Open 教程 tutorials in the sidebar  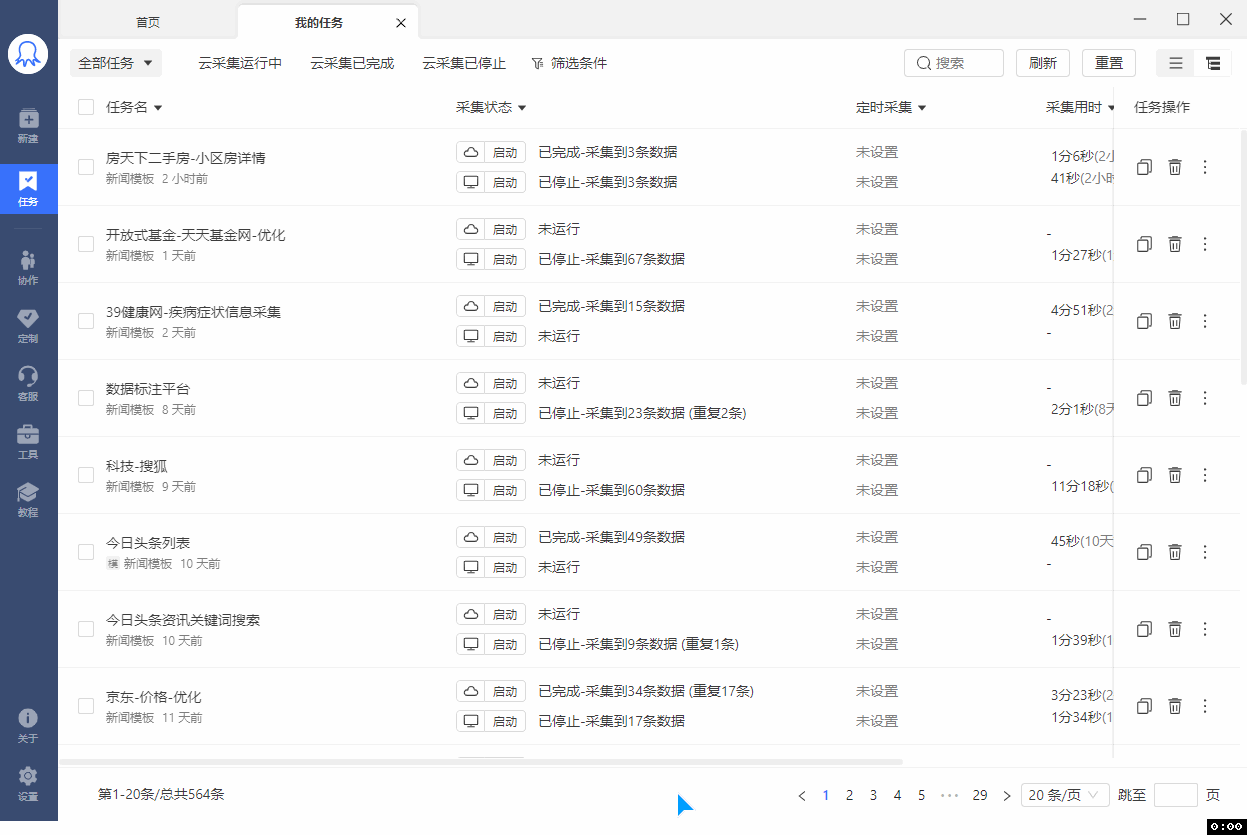click(x=28, y=500)
